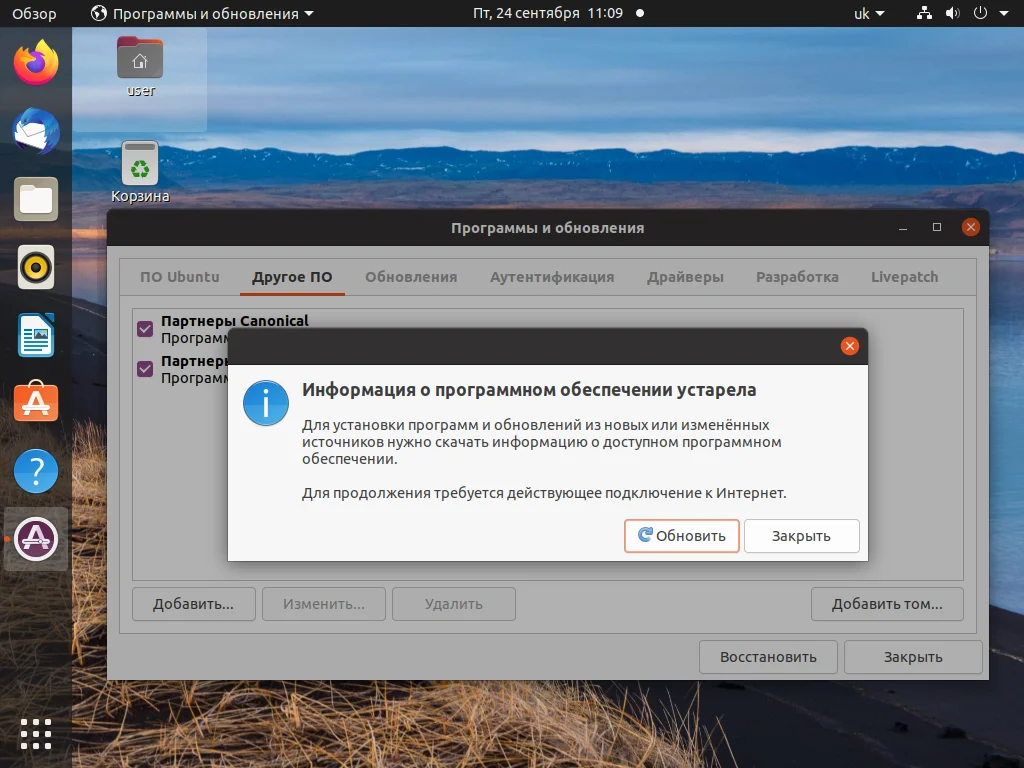The image size is (1024, 768).
Task: Click the volume speaker icon
Action: (953, 13)
